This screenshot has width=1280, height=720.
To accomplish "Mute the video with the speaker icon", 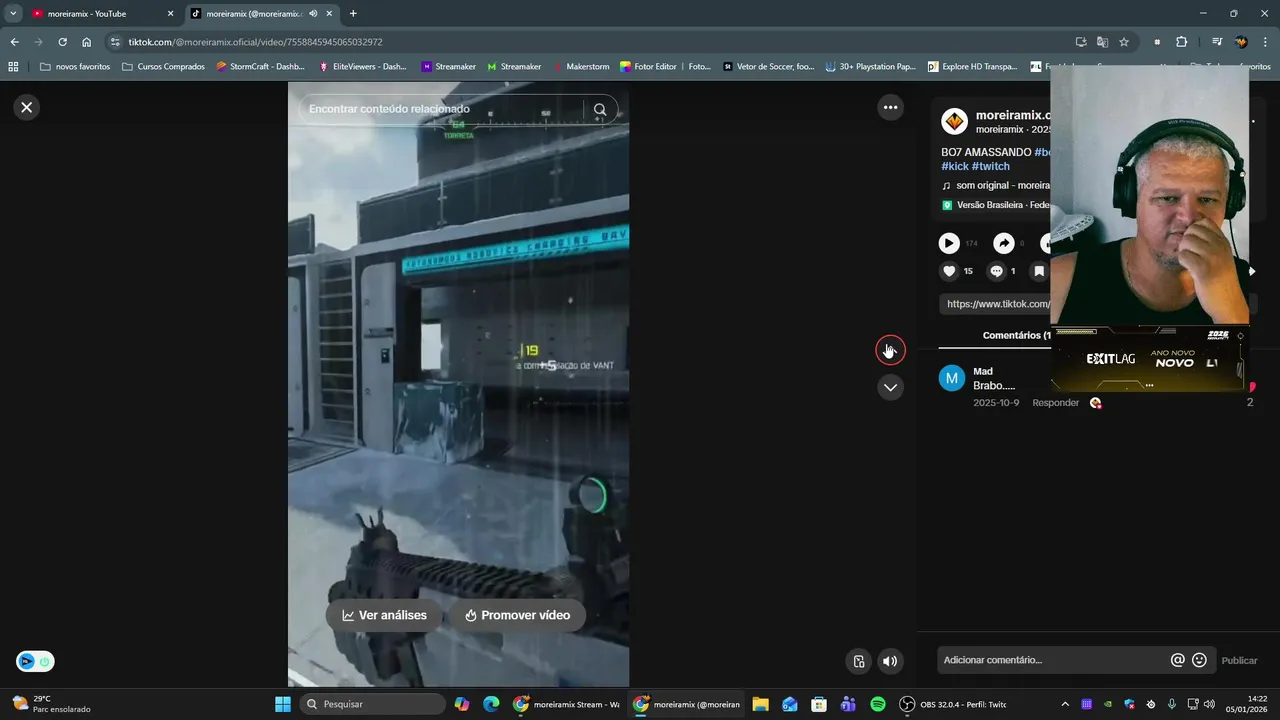I will (x=889, y=661).
